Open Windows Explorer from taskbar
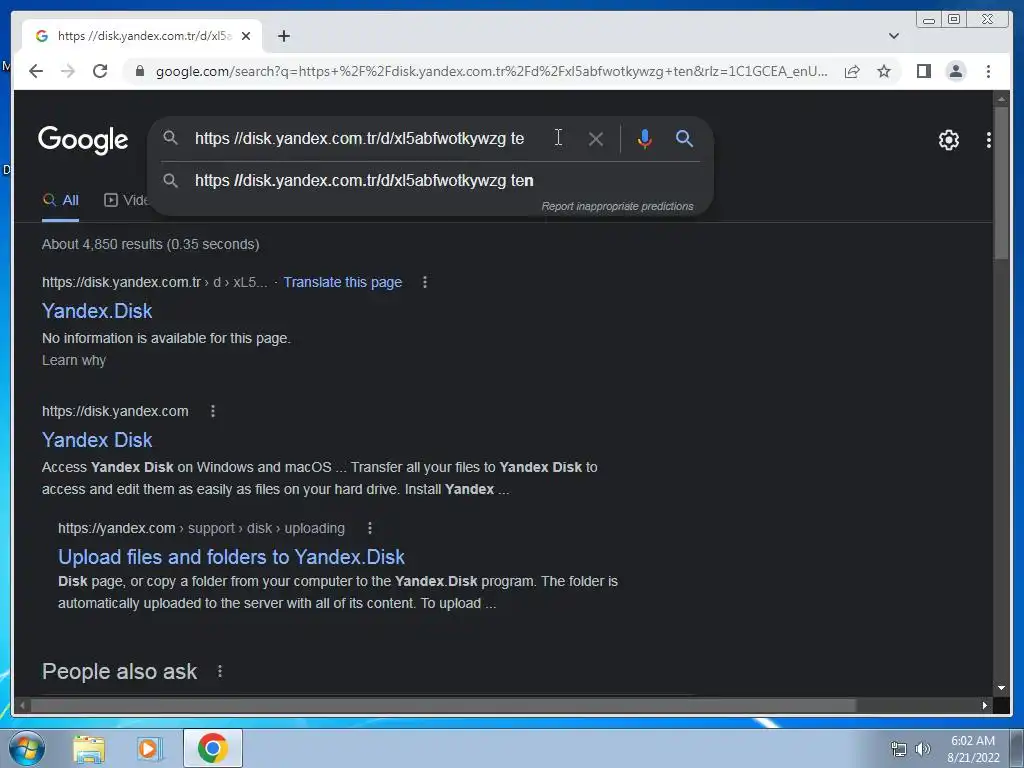This screenshot has width=1024, height=768. click(89, 748)
